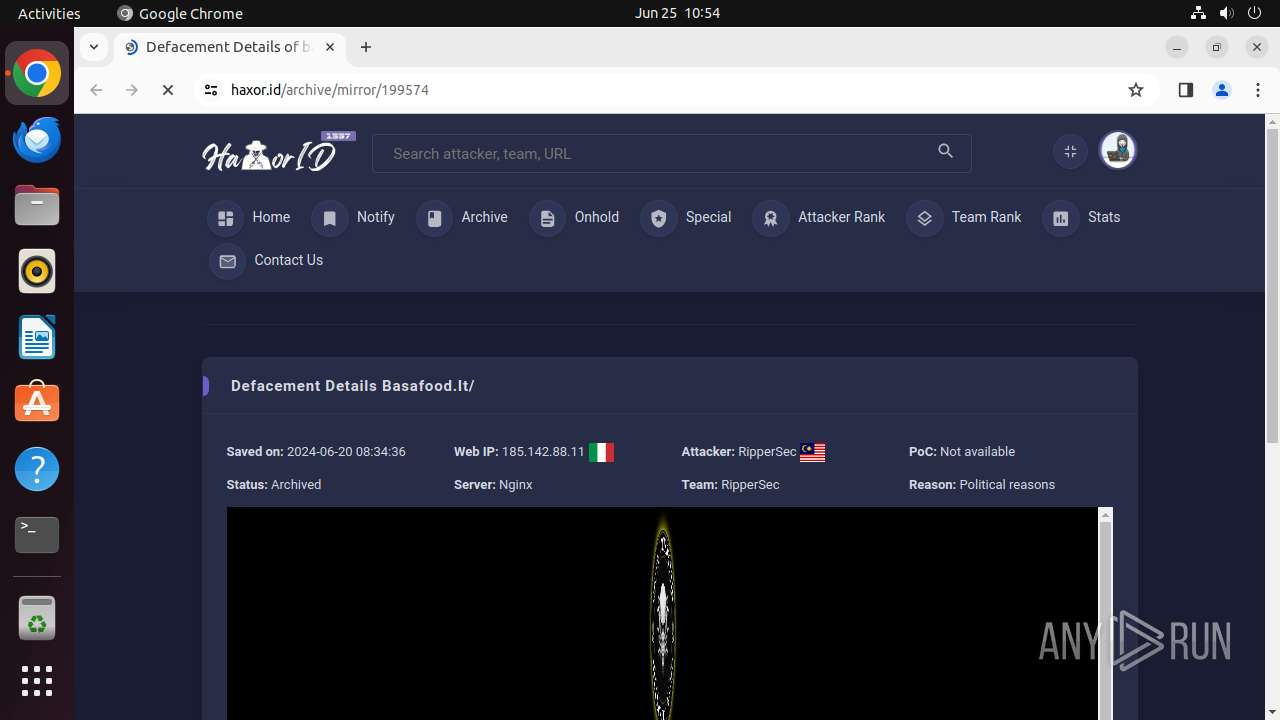
Task: Click team name RipperSec
Action: (x=750, y=485)
